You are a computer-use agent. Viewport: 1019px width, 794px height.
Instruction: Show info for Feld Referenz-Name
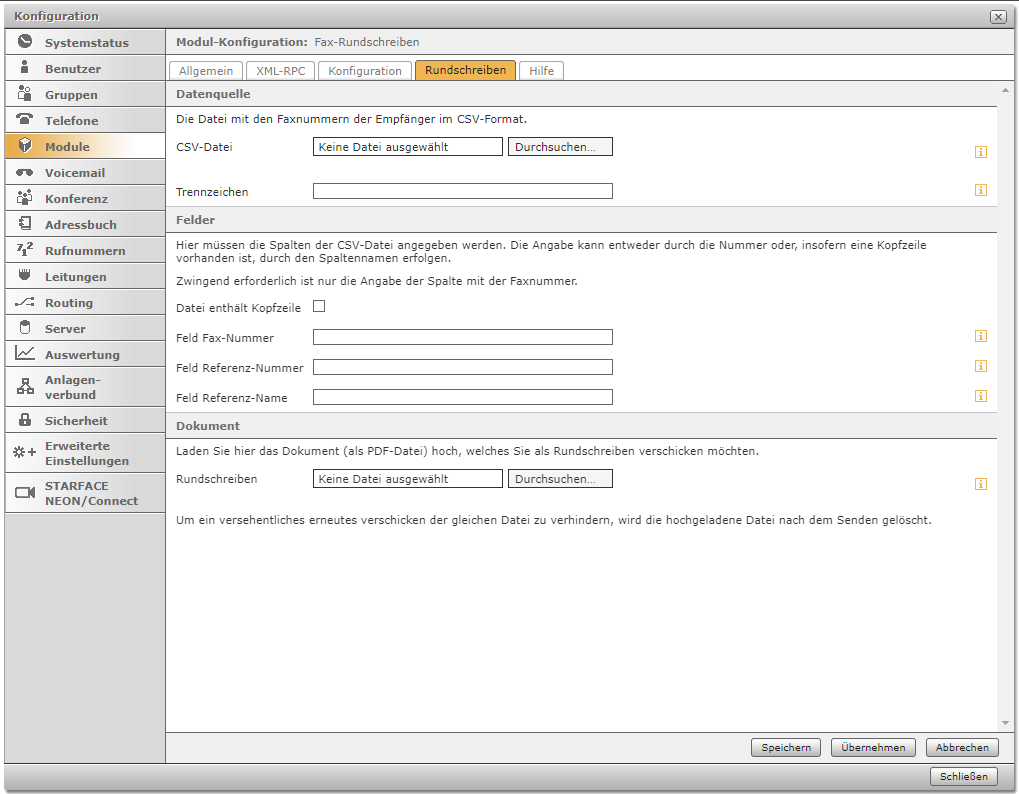click(981, 396)
